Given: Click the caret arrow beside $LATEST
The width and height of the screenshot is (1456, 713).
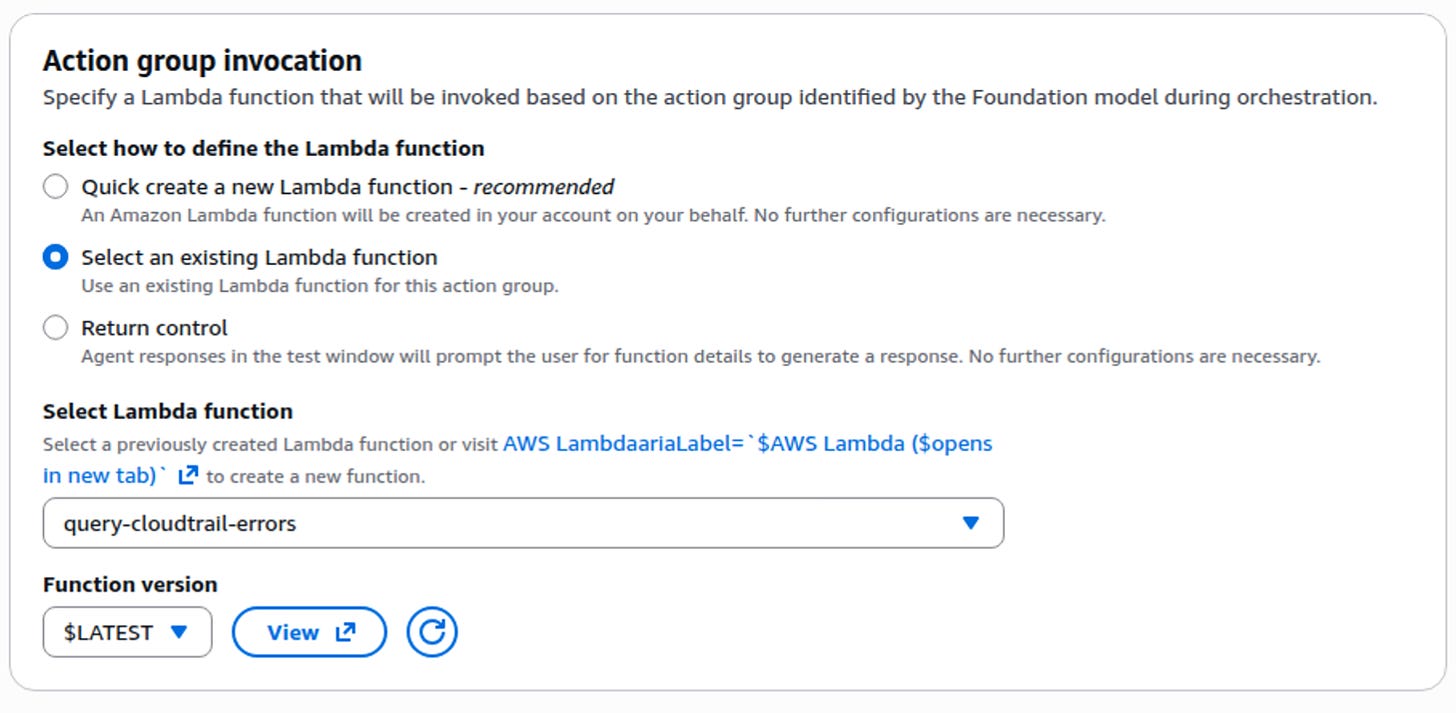Looking at the screenshot, I should [x=179, y=632].
